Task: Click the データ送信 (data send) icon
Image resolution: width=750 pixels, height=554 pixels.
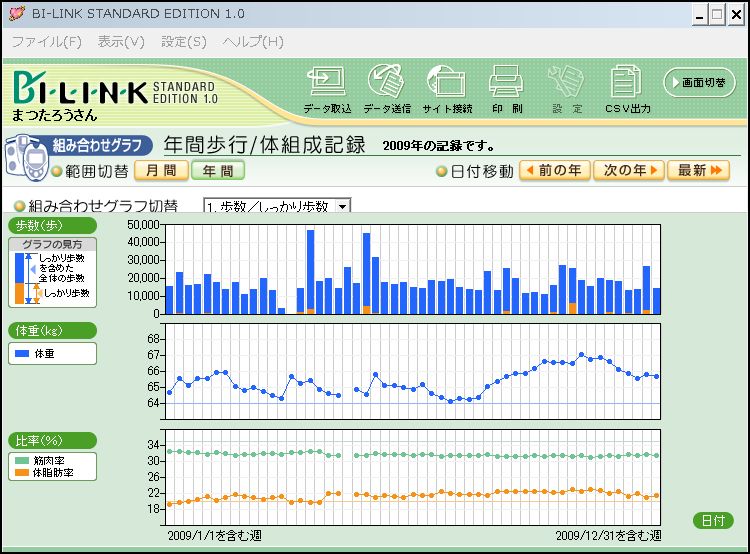Action: [386, 82]
